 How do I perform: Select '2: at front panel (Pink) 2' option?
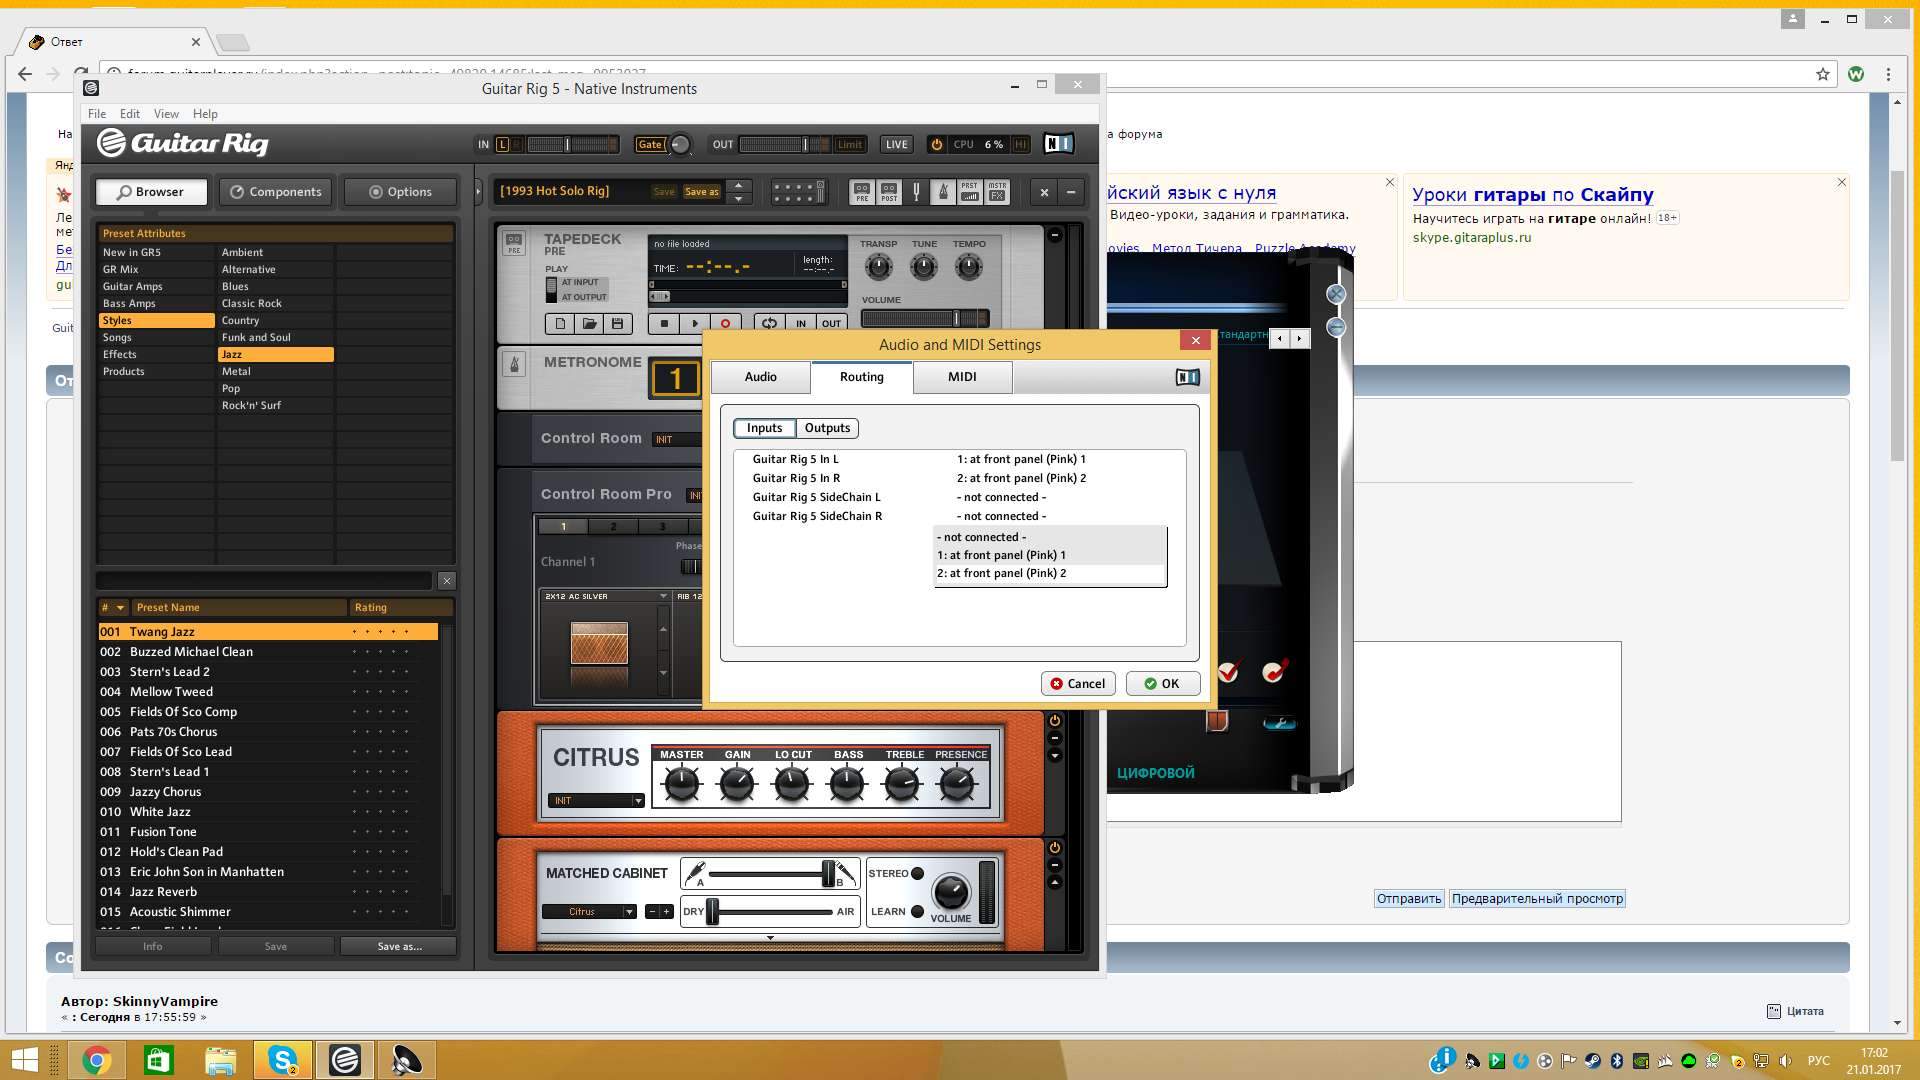point(1001,573)
